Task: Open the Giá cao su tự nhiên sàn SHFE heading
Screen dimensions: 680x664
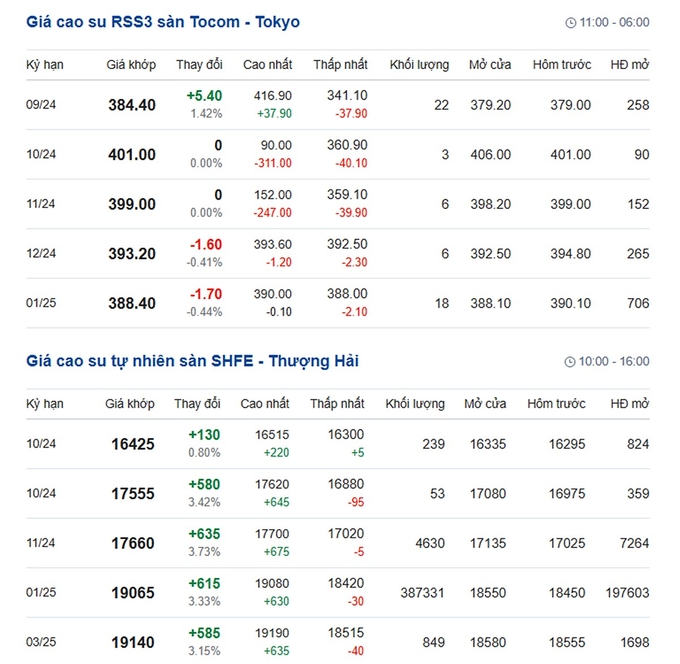Action: click(x=192, y=361)
